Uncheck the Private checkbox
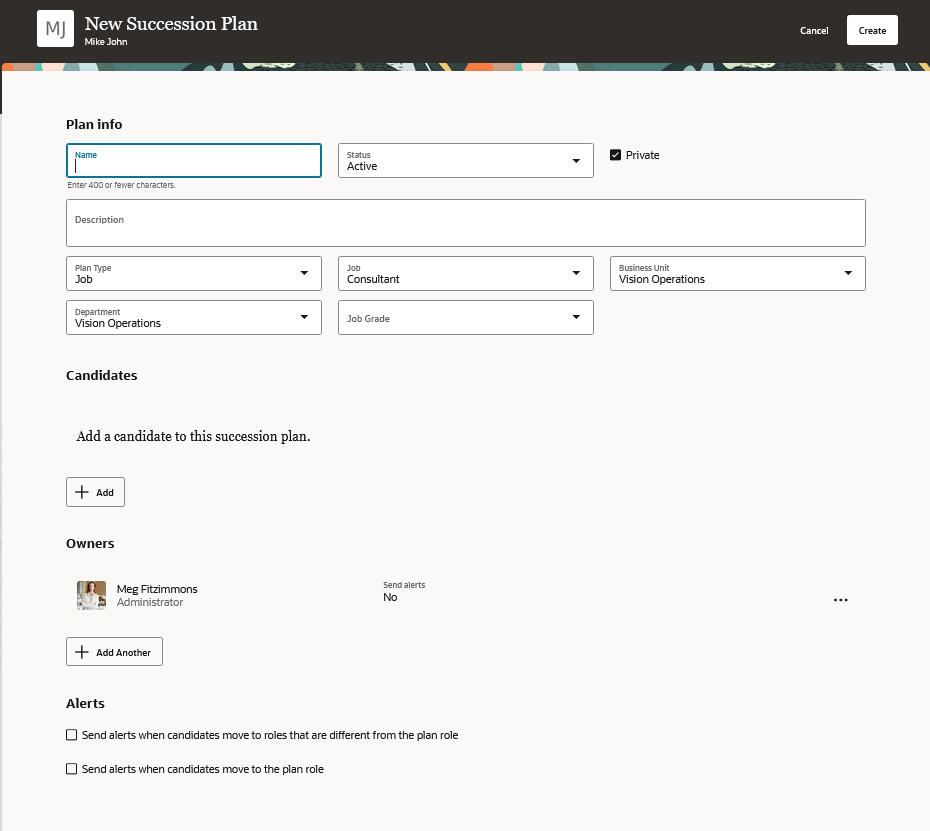The image size is (930, 831). (615, 155)
